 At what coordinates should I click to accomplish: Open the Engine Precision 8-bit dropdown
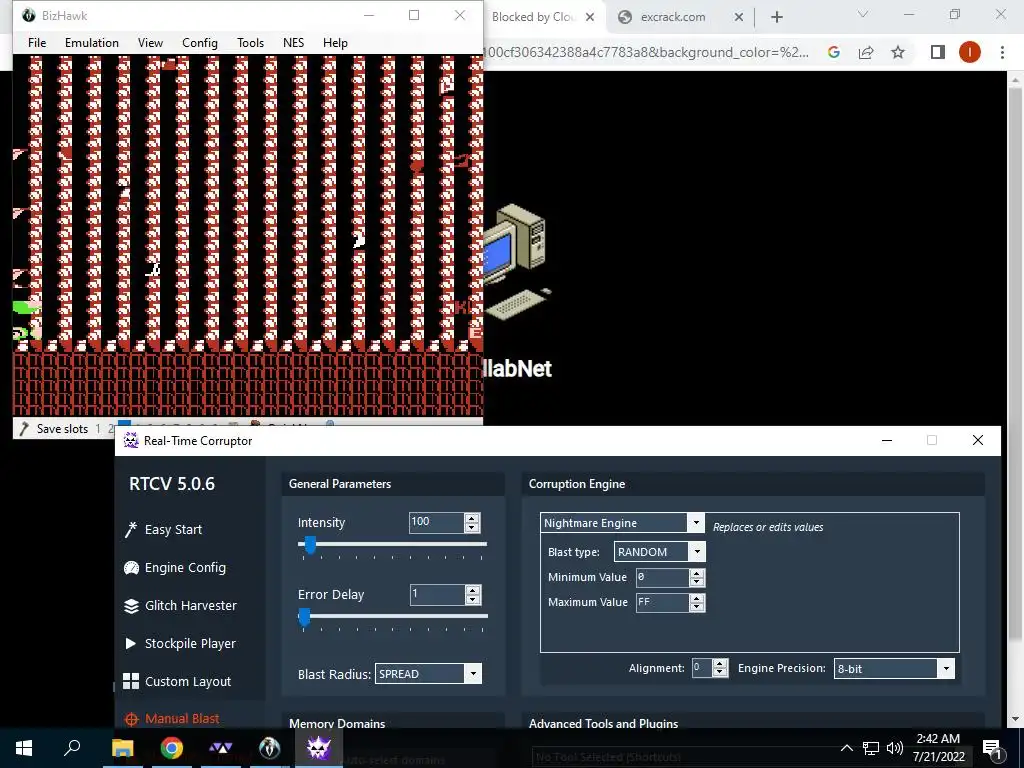tap(946, 668)
